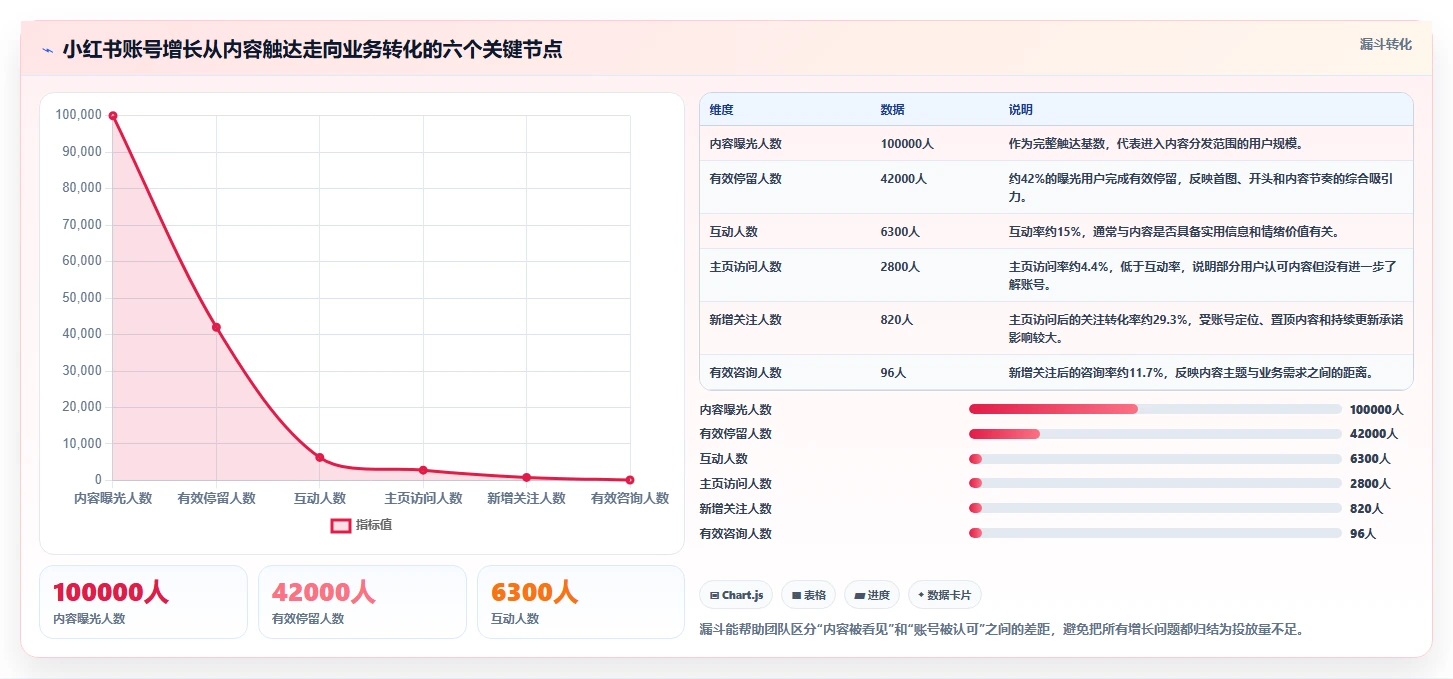Click the description starting 互动率约15%
1453x679 pixels.
click(x=1174, y=232)
